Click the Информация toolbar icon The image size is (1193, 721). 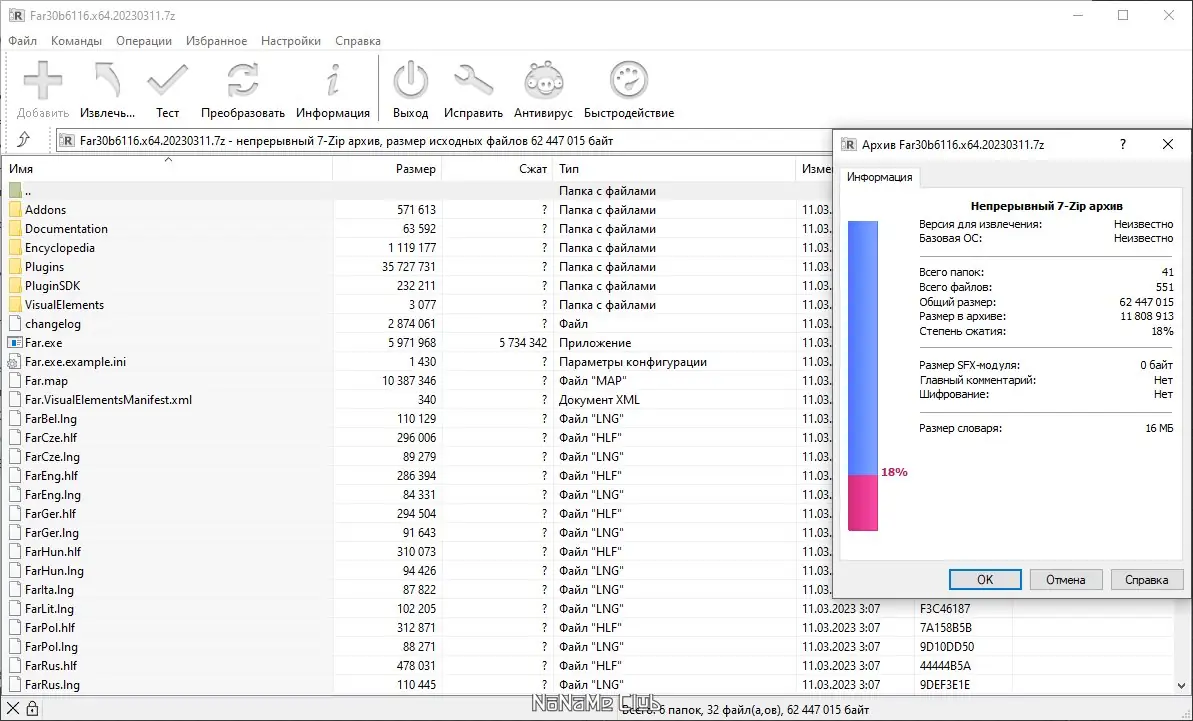pos(333,80)
